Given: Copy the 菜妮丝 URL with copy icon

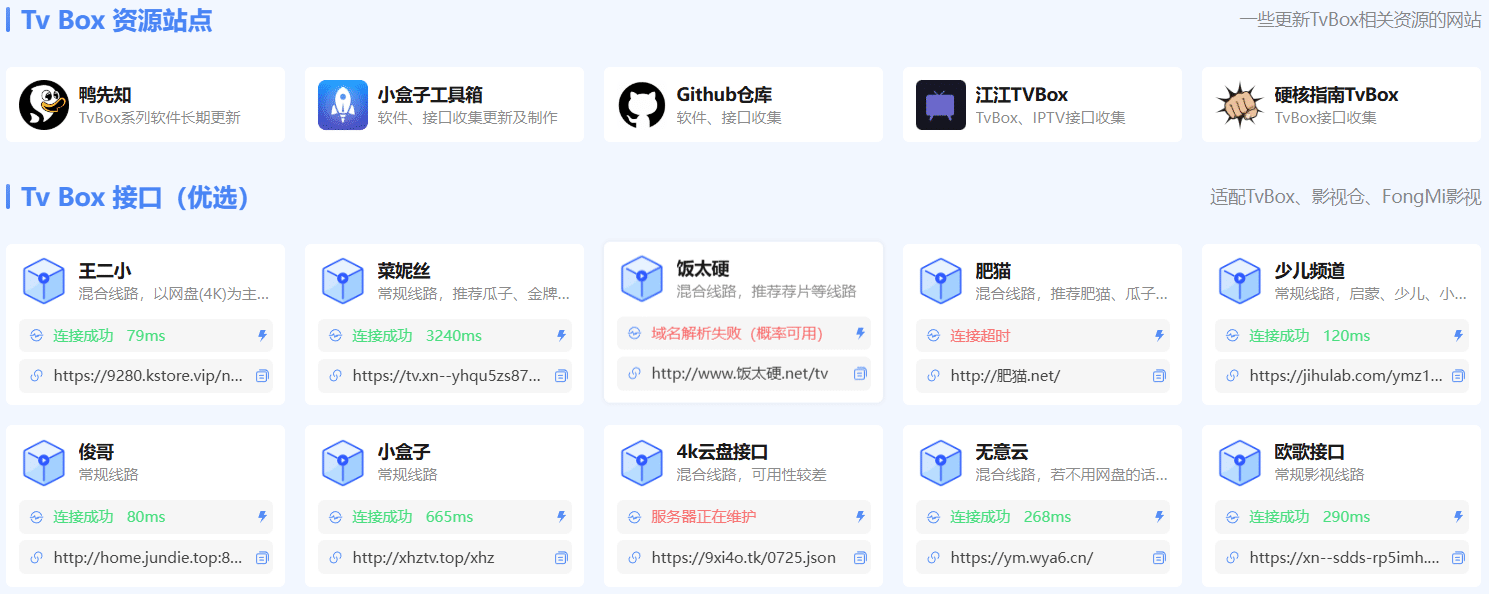Looking at the screenshot, I should pos(561,376).
